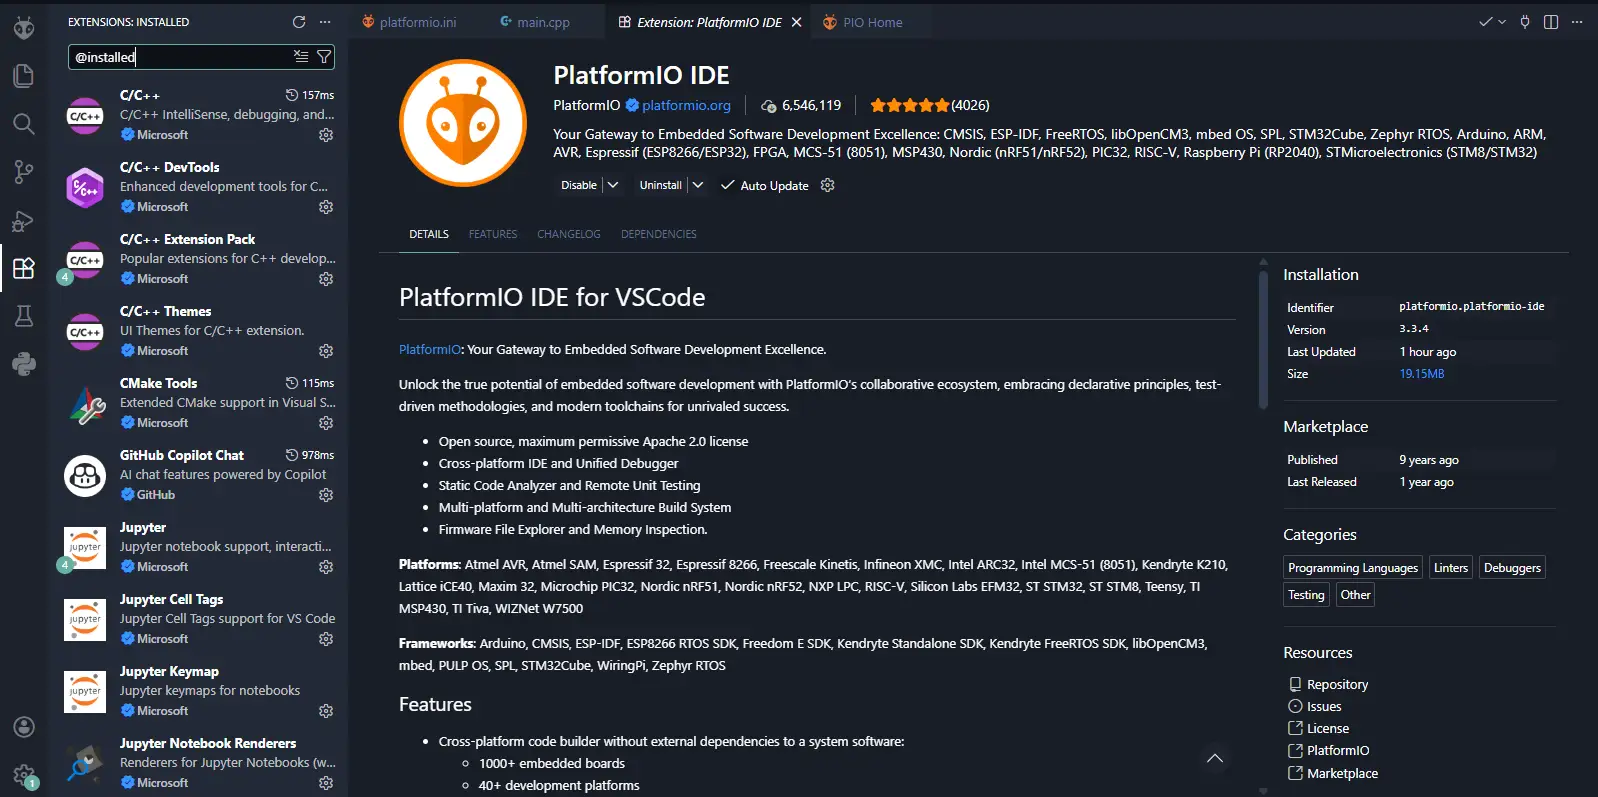The height and width of the screenshot is (797, 1598).
Task: Open PlatformIO IDE extension settings gear
Action: click(827, 185)
